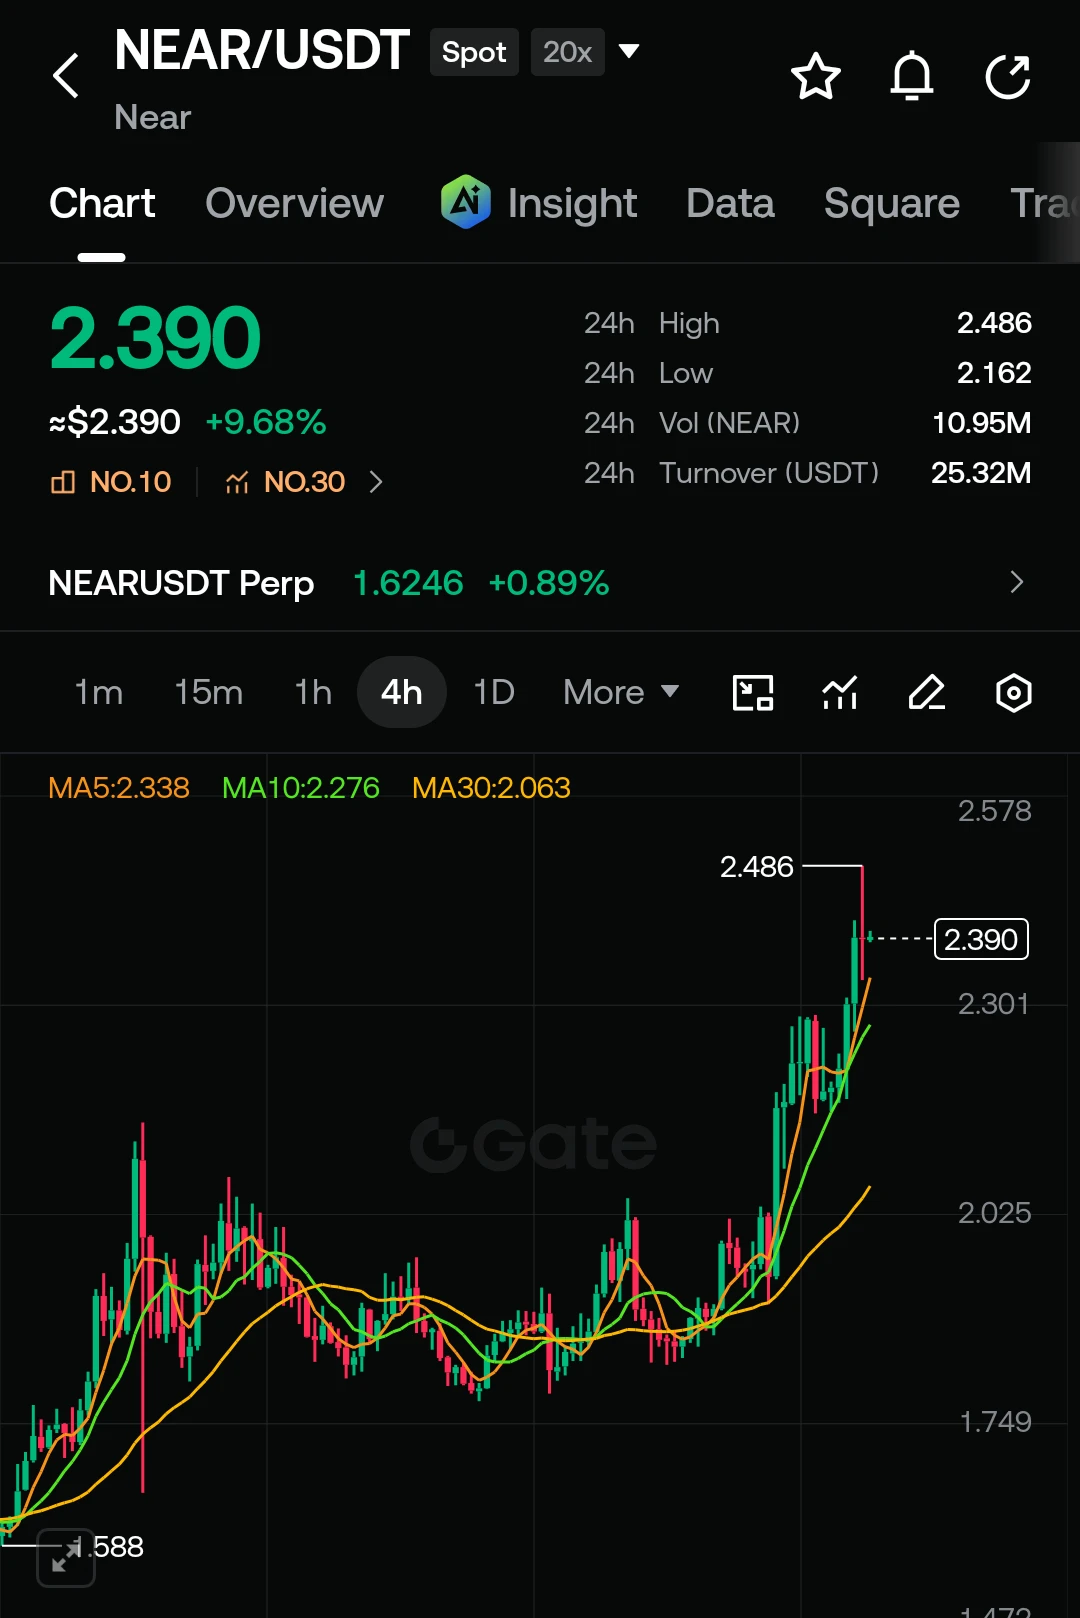The height and width of the screenshot is (1618, 1080).
Task: Add NEAR/USDT to favorites with star
Action: [816, 76]
